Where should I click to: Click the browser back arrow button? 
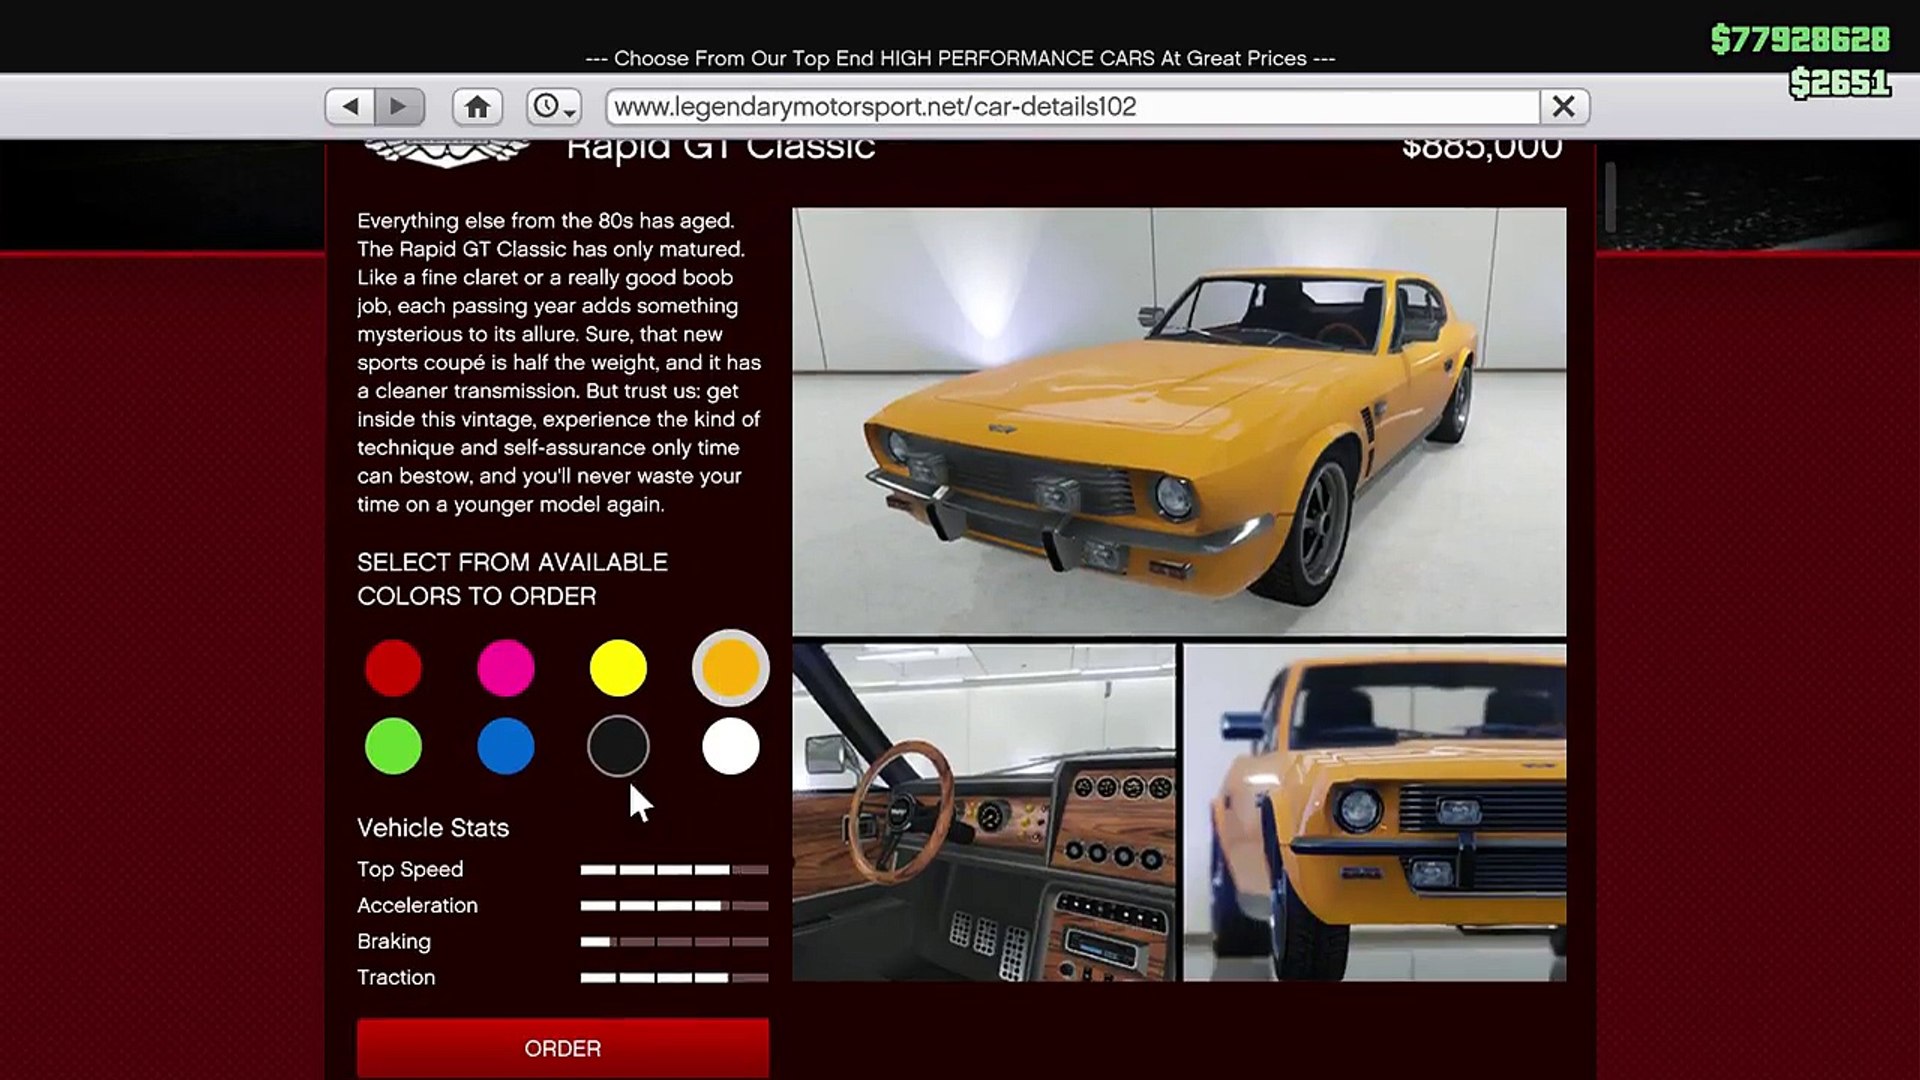pyautogui.click(x=350, y=106)
